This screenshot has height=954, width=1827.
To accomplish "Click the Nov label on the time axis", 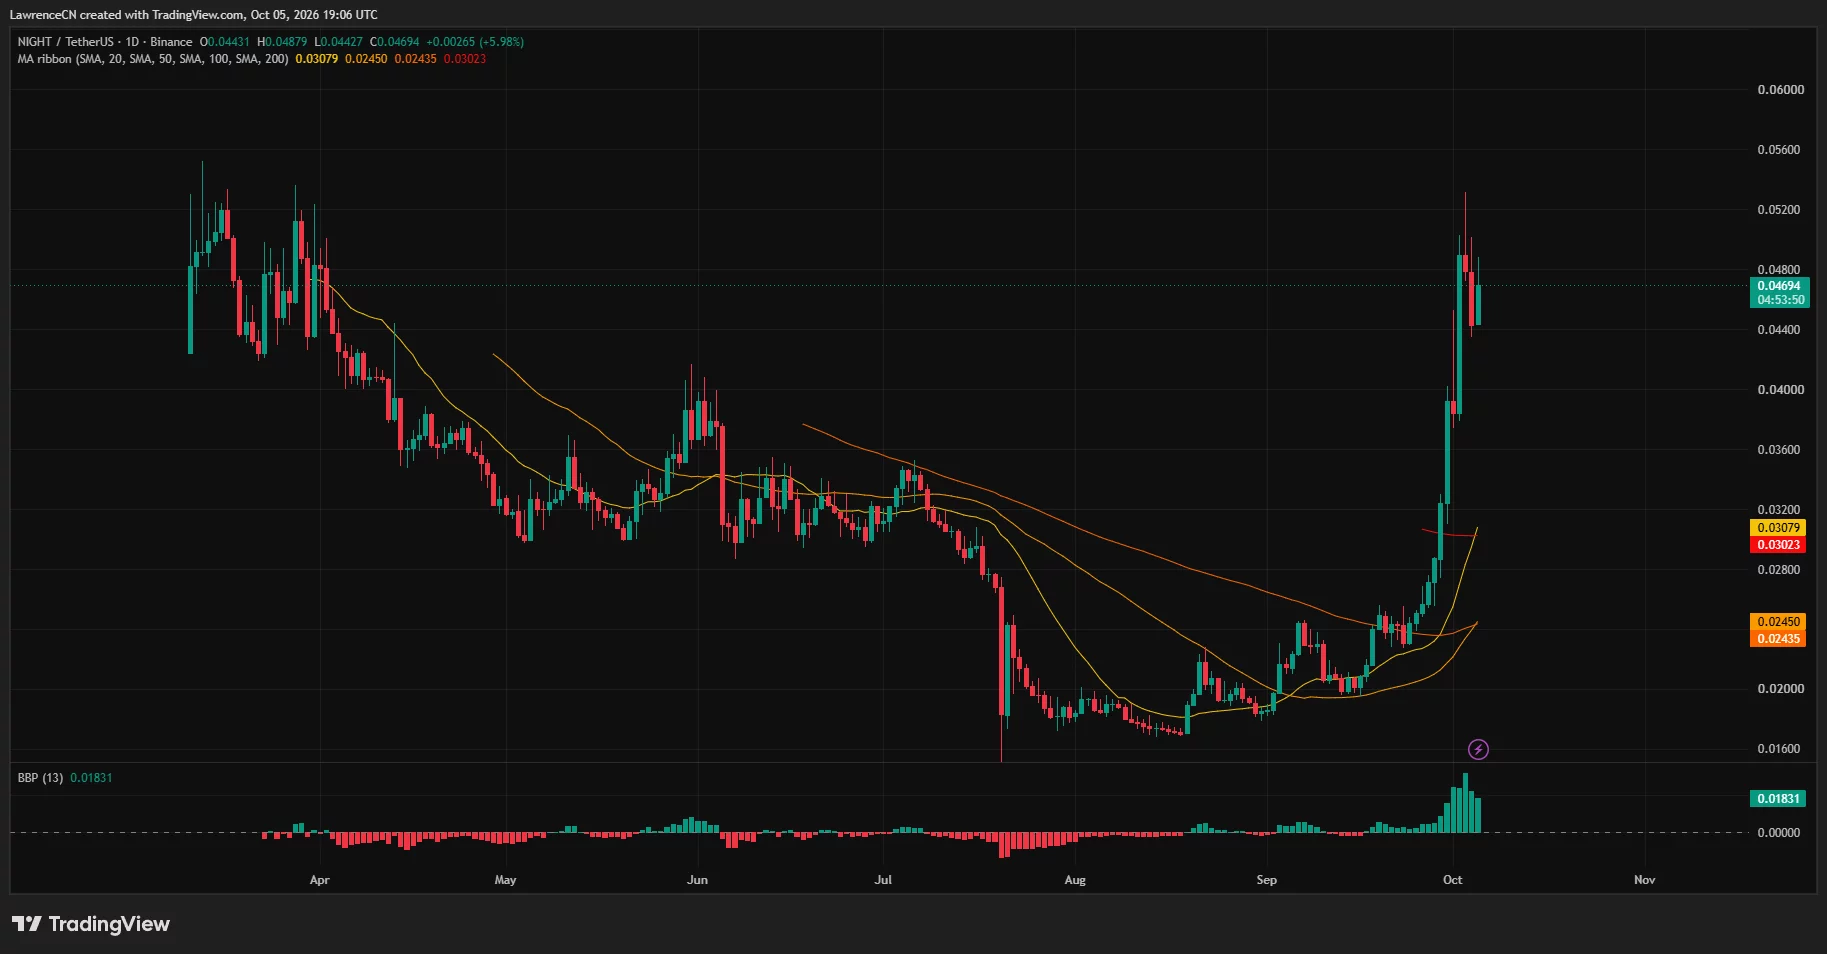I will tap(1644, 880).
